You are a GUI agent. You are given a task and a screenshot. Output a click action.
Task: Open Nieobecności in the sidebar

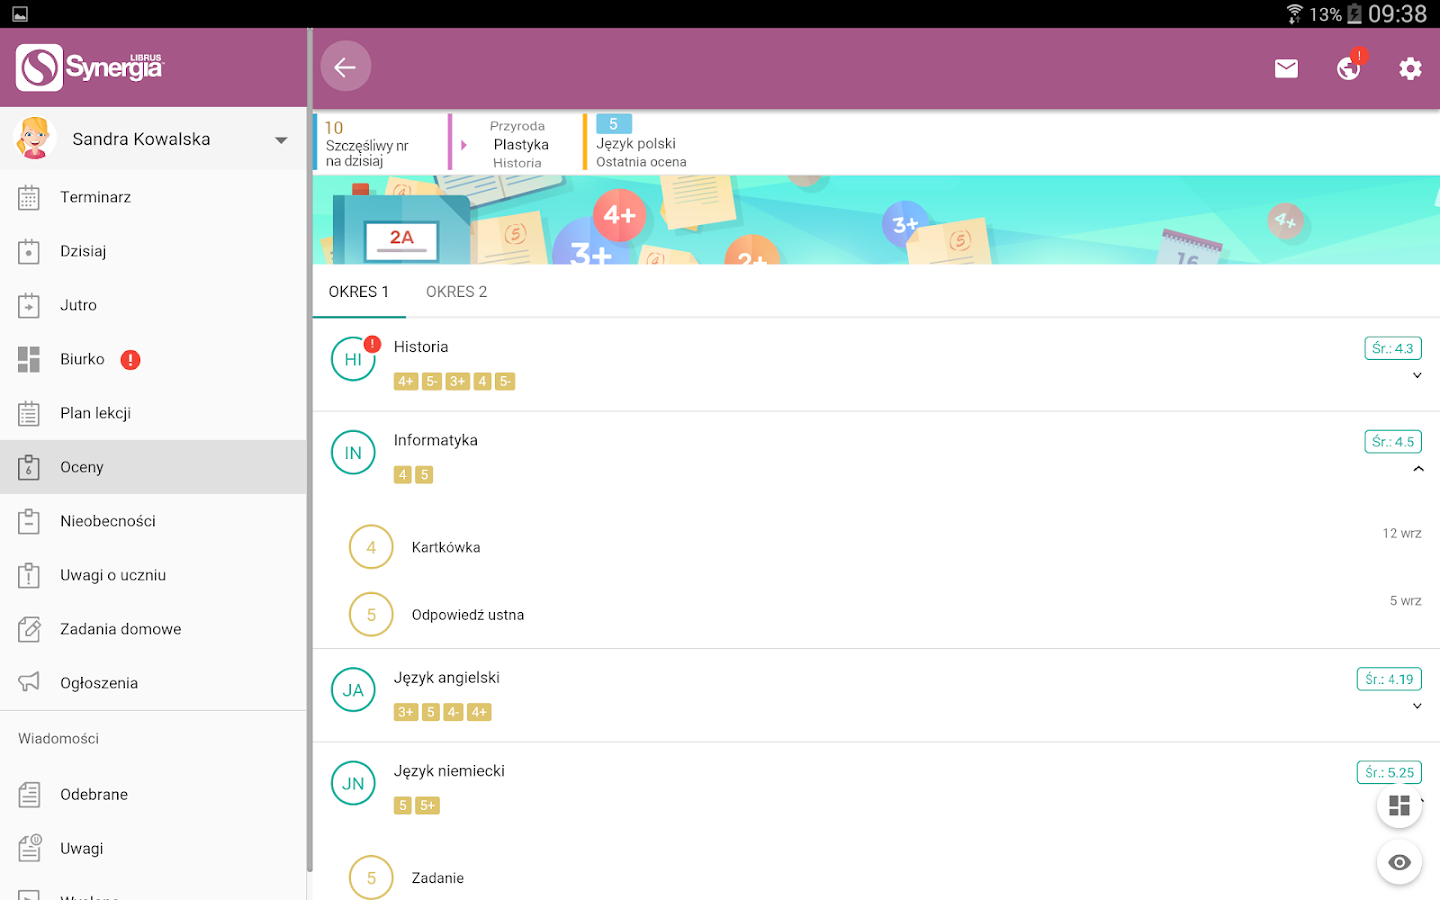(x=154, y=521)
